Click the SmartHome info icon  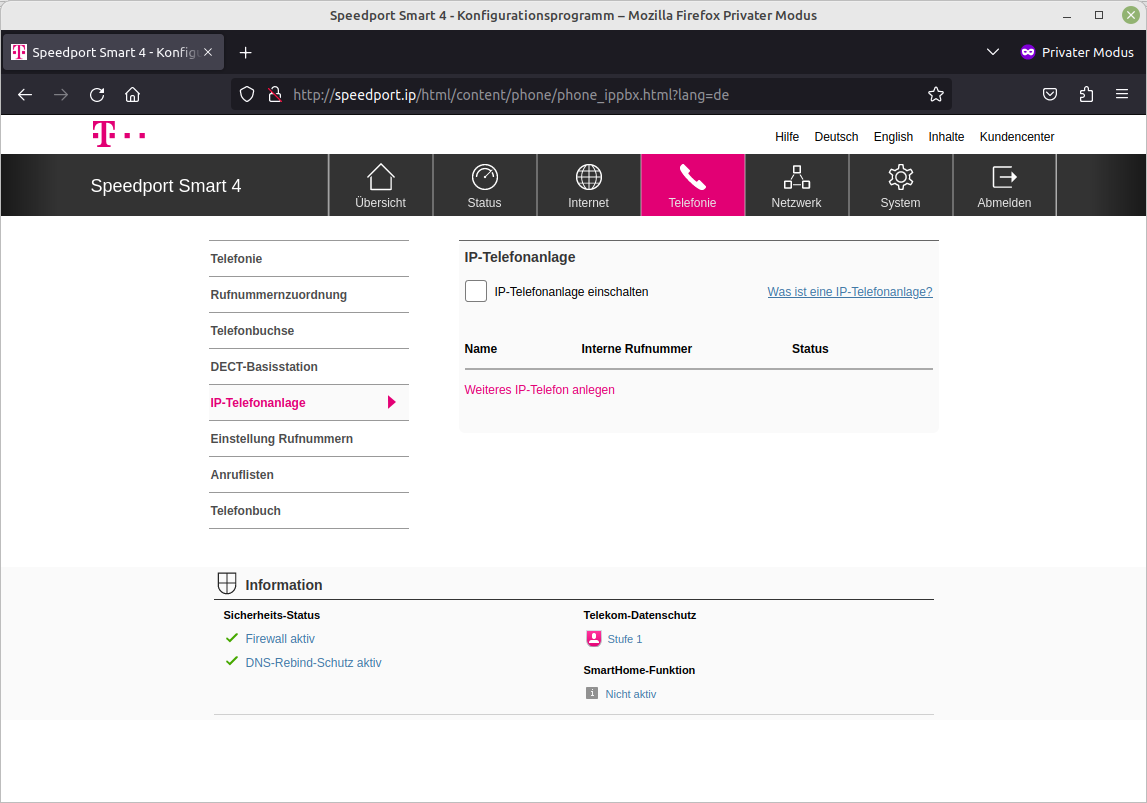click(x=592, y=693)
